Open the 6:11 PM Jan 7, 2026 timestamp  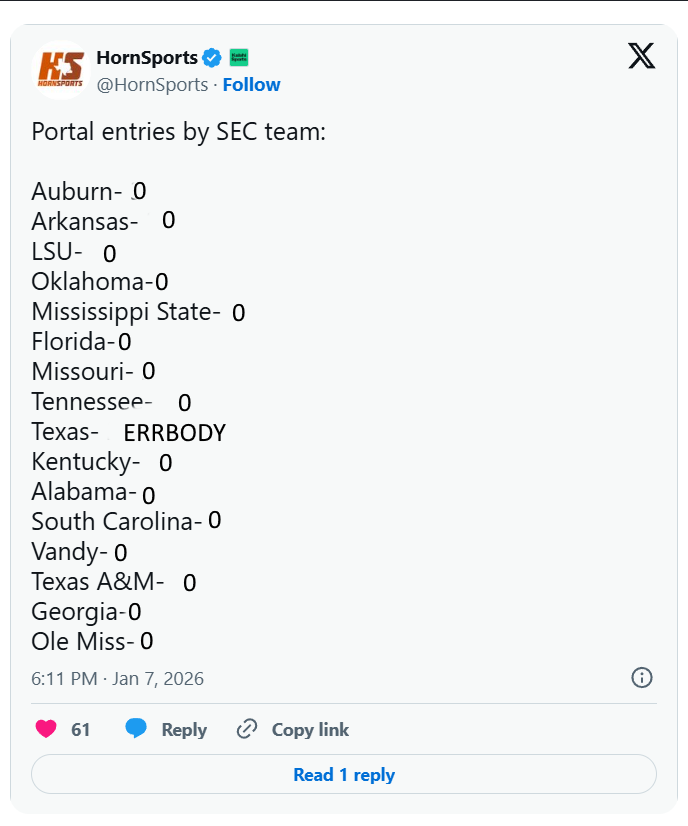[x=118, y=679]
